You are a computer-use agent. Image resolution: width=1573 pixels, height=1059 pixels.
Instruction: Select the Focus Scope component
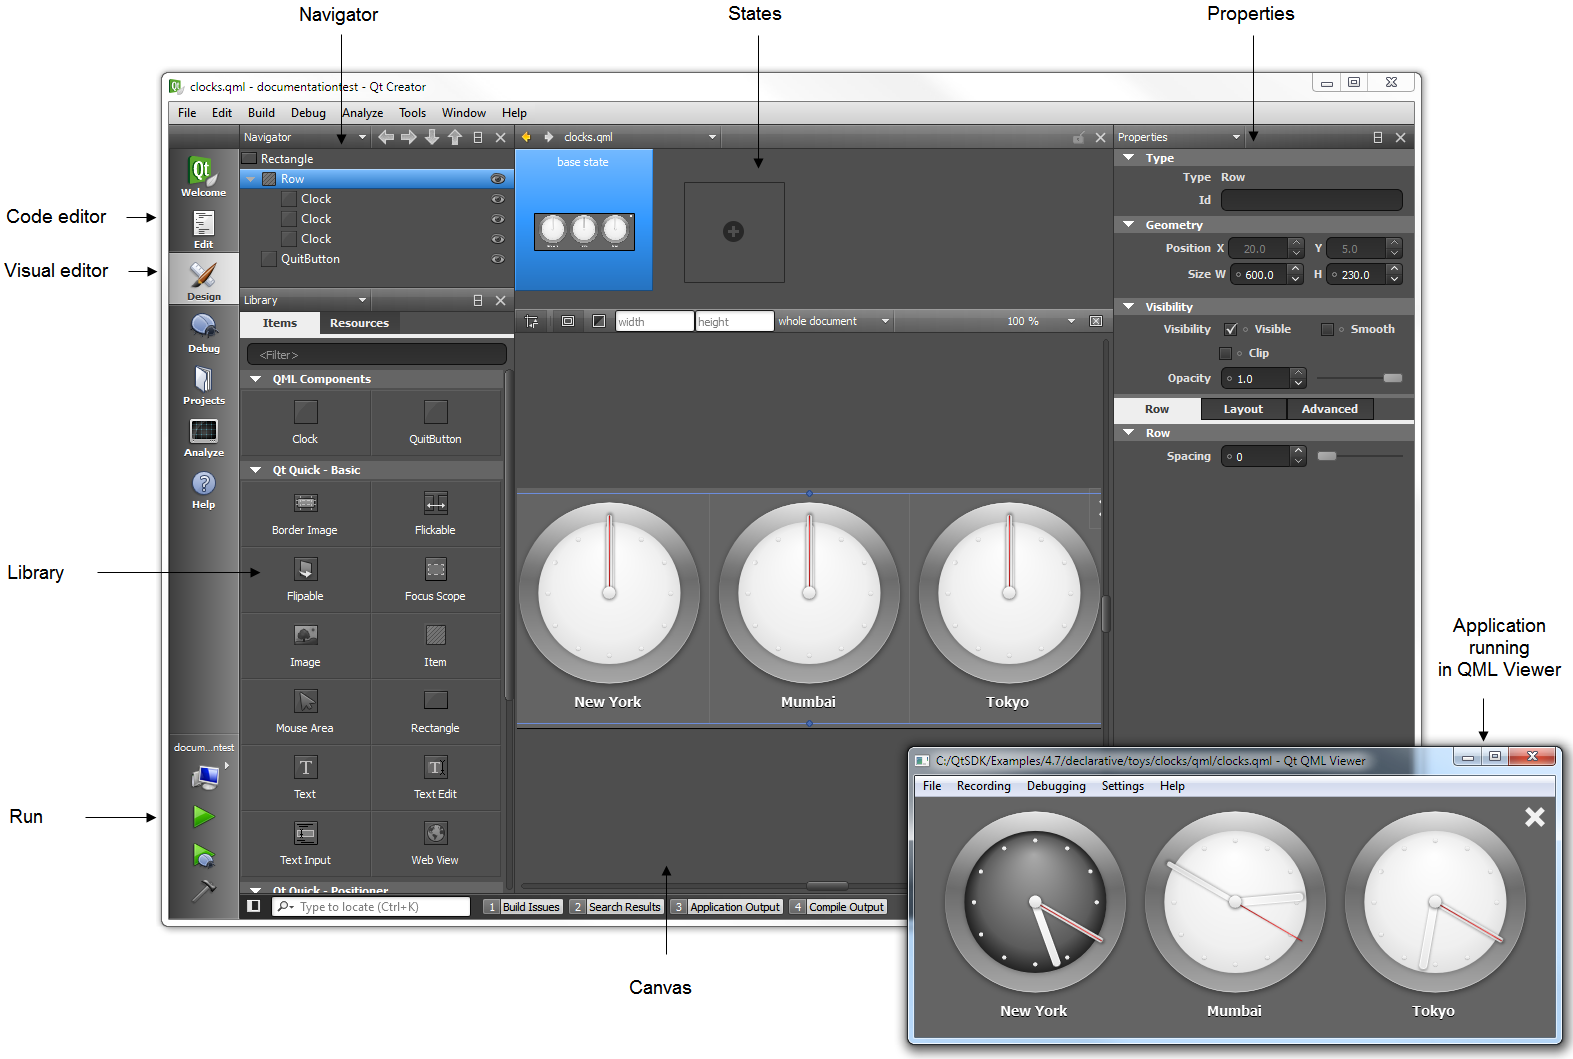(x=435, y=580)
